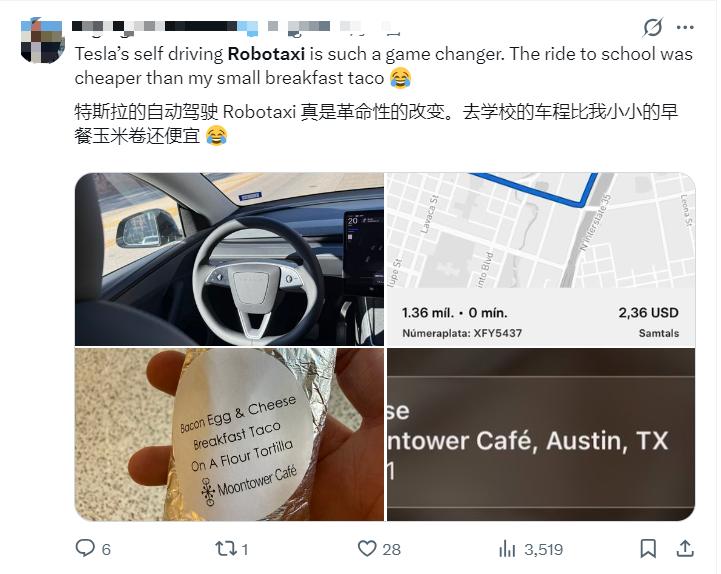
Task: View post analytics bar chart icon
Action: [x=507, y=548]
